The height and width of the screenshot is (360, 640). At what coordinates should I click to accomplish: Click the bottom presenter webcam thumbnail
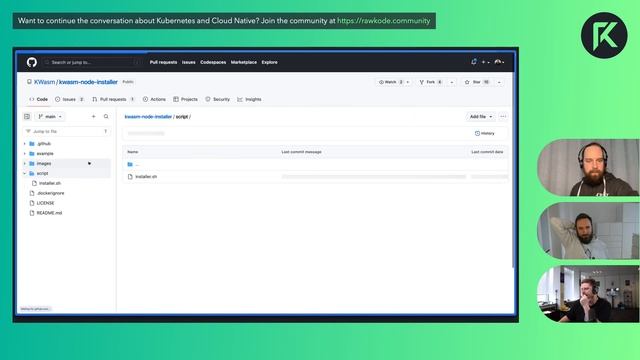[x=588, y=294]
